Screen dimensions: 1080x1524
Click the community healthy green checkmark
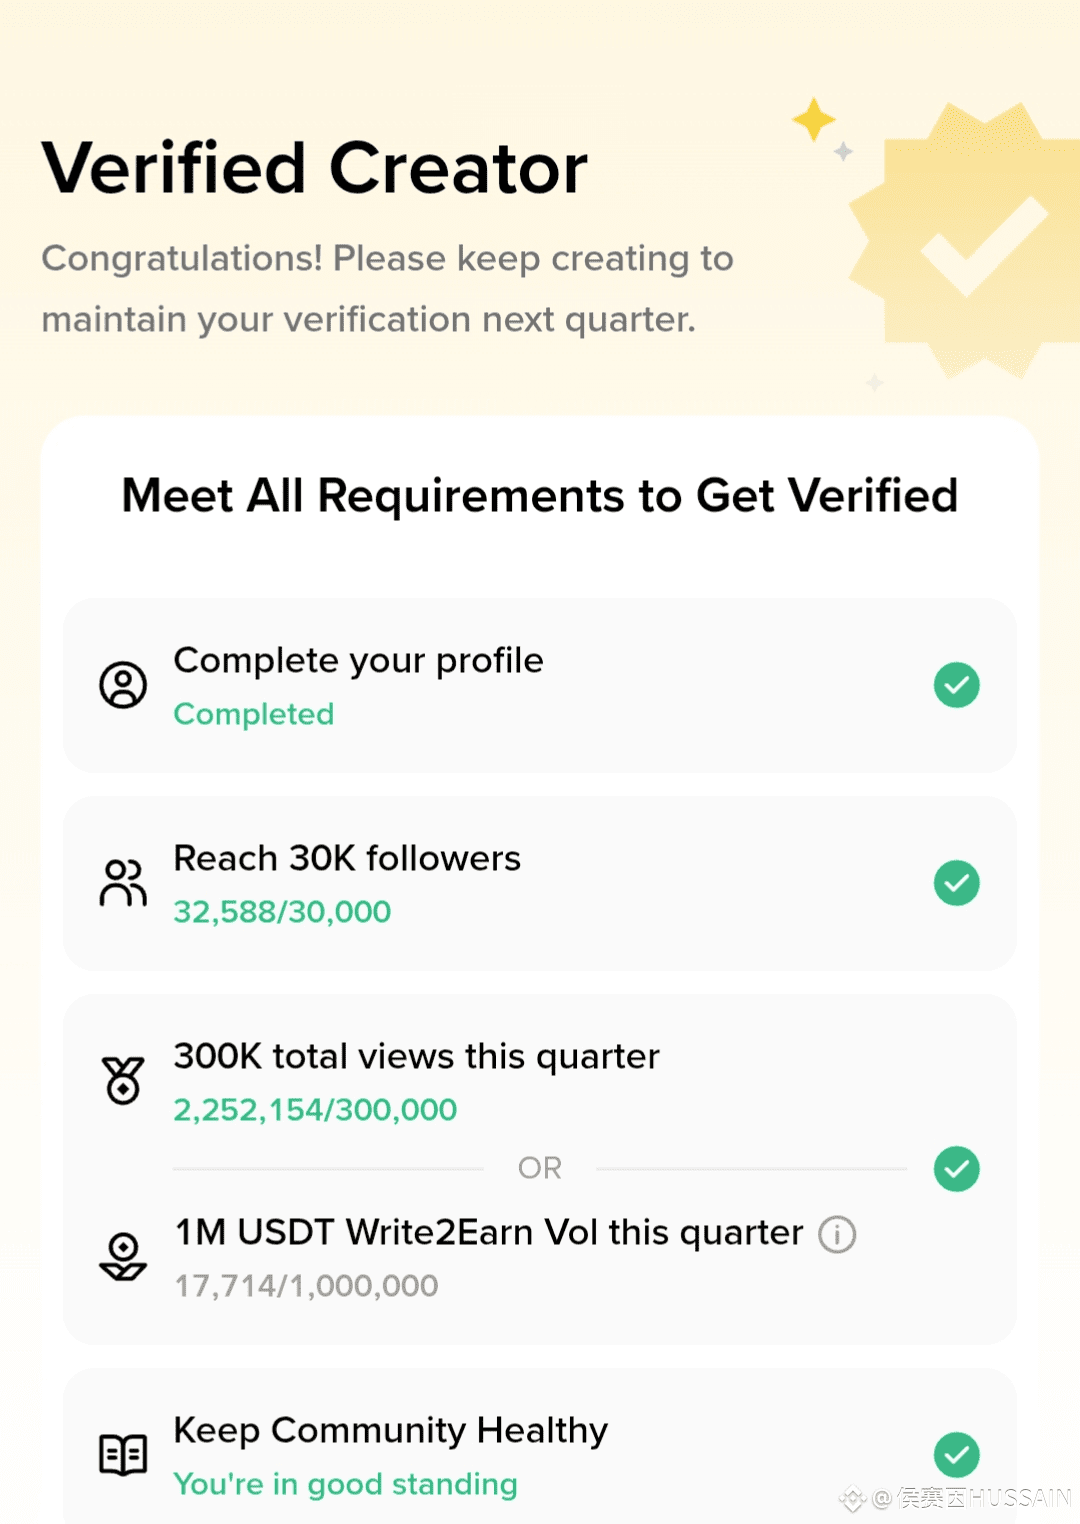click(x=956, y=1454)
